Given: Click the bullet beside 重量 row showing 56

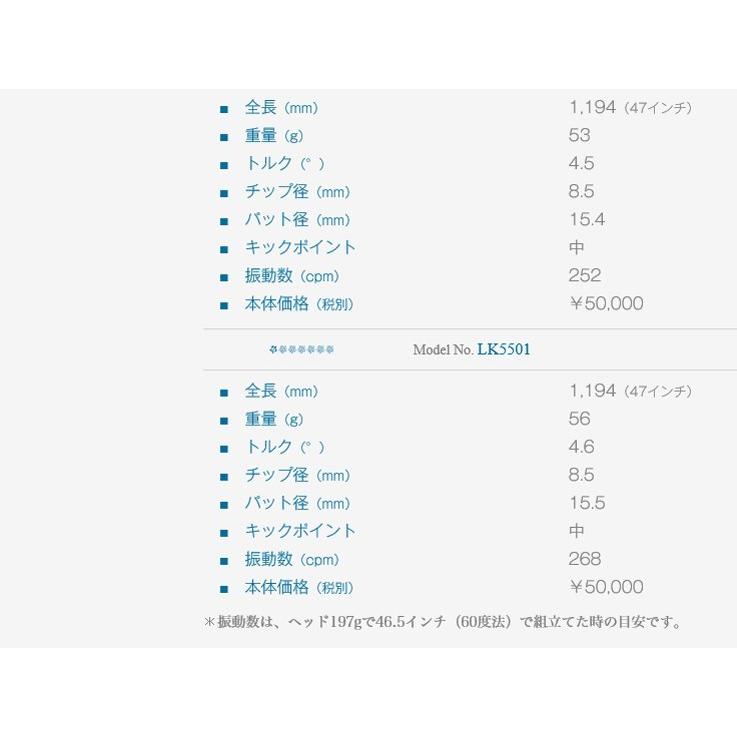Looking at the screenshot, I should 224,421.
